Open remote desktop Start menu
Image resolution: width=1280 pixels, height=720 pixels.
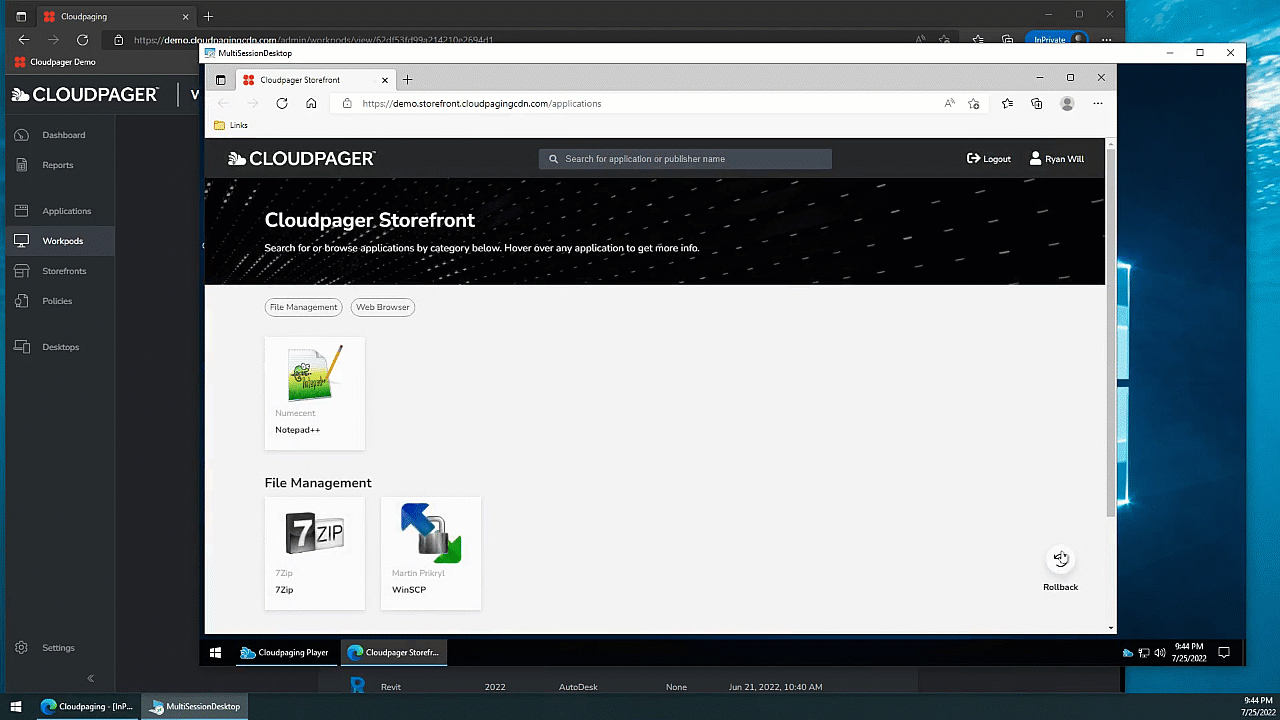point(215,652)
